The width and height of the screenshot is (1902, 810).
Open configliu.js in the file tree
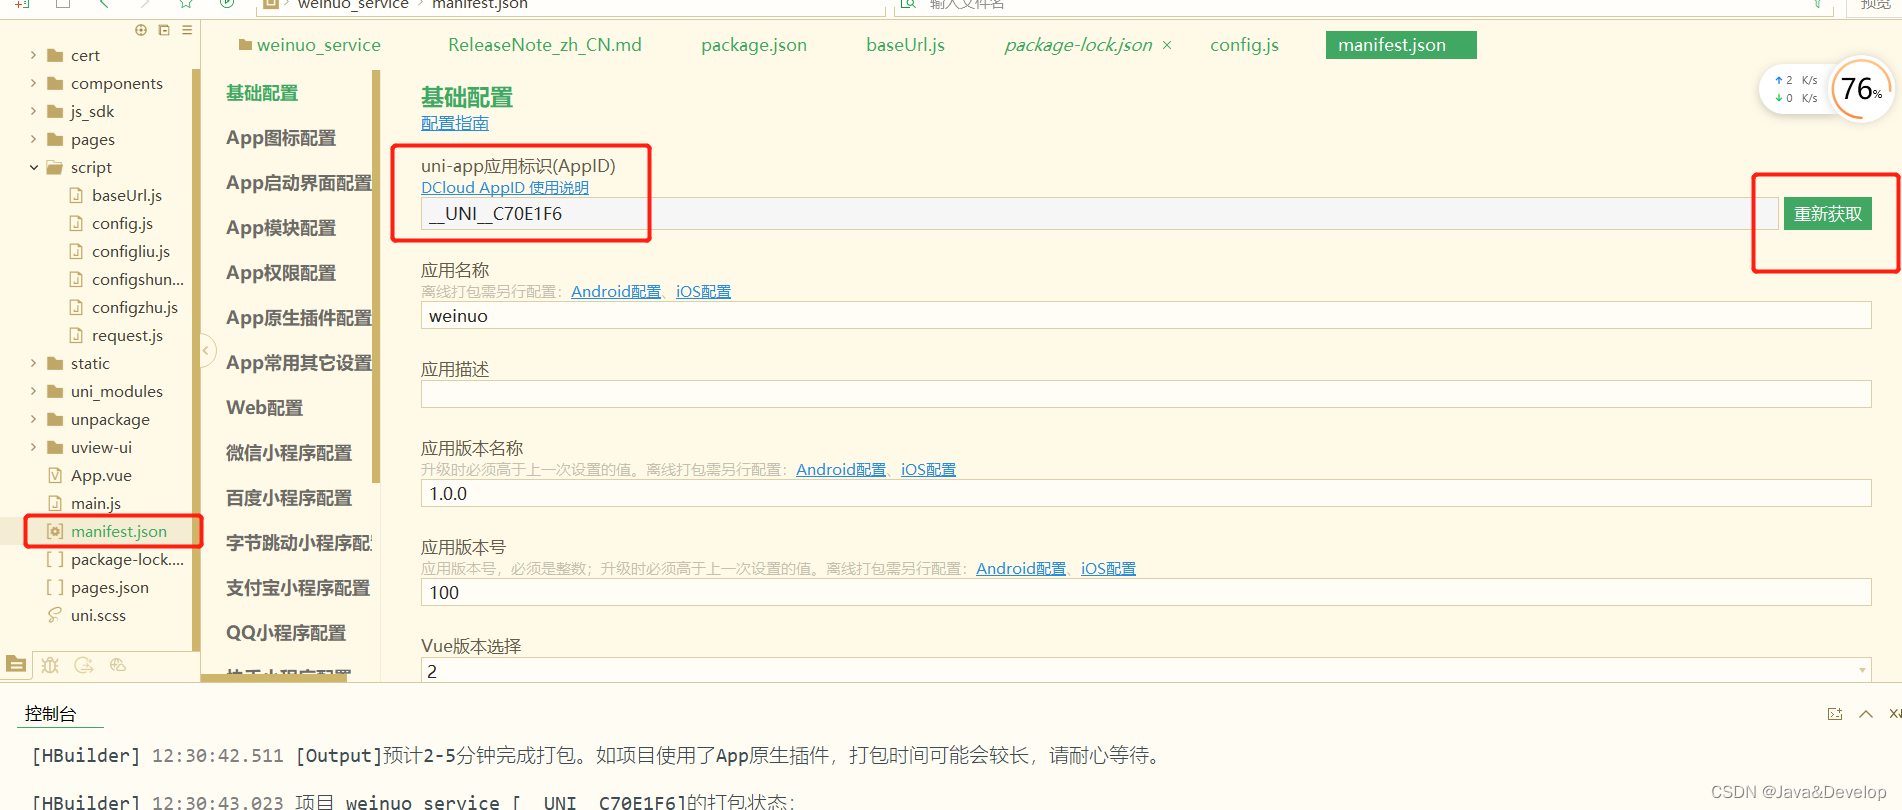pos(131,251)
